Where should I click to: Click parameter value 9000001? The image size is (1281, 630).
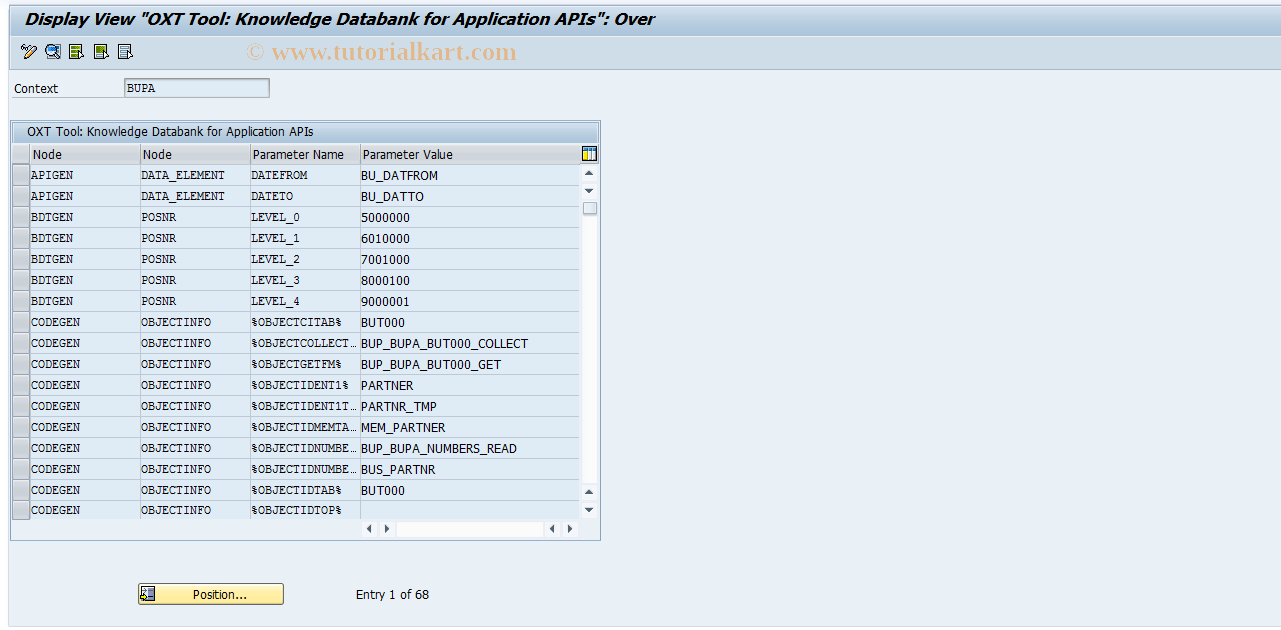pos(469,301)
